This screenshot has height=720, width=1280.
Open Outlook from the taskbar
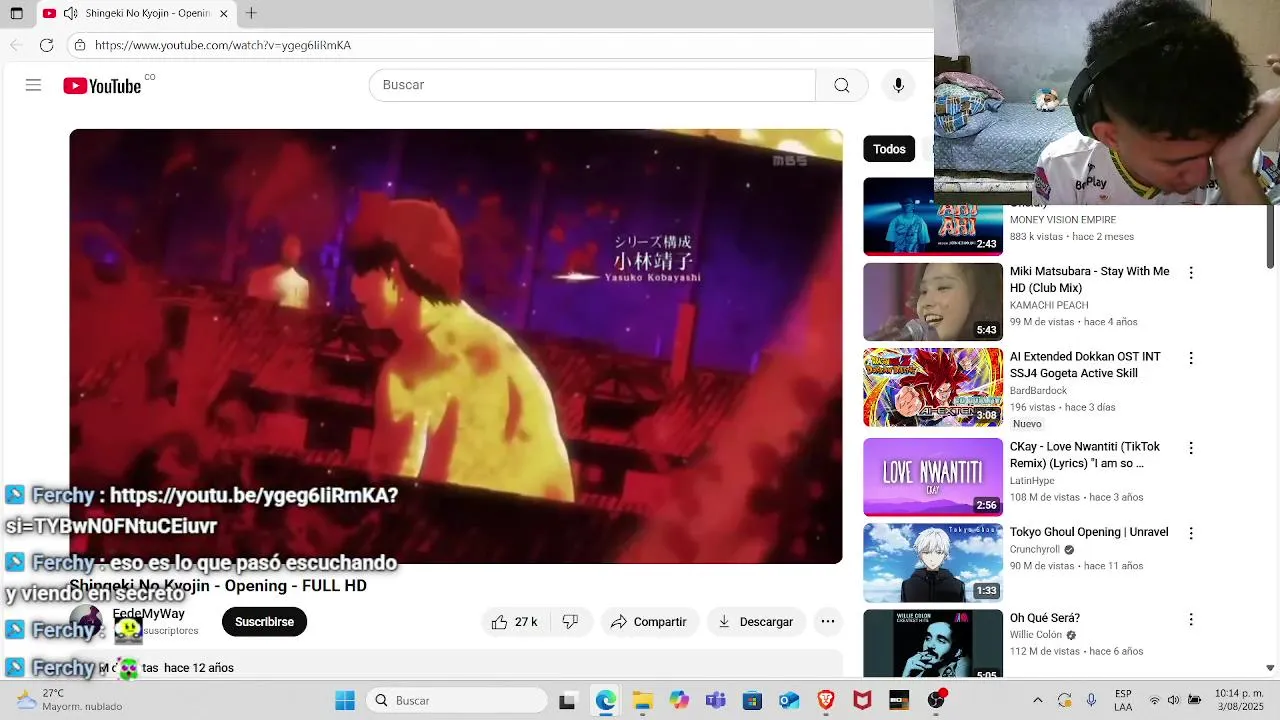[789, 701]
